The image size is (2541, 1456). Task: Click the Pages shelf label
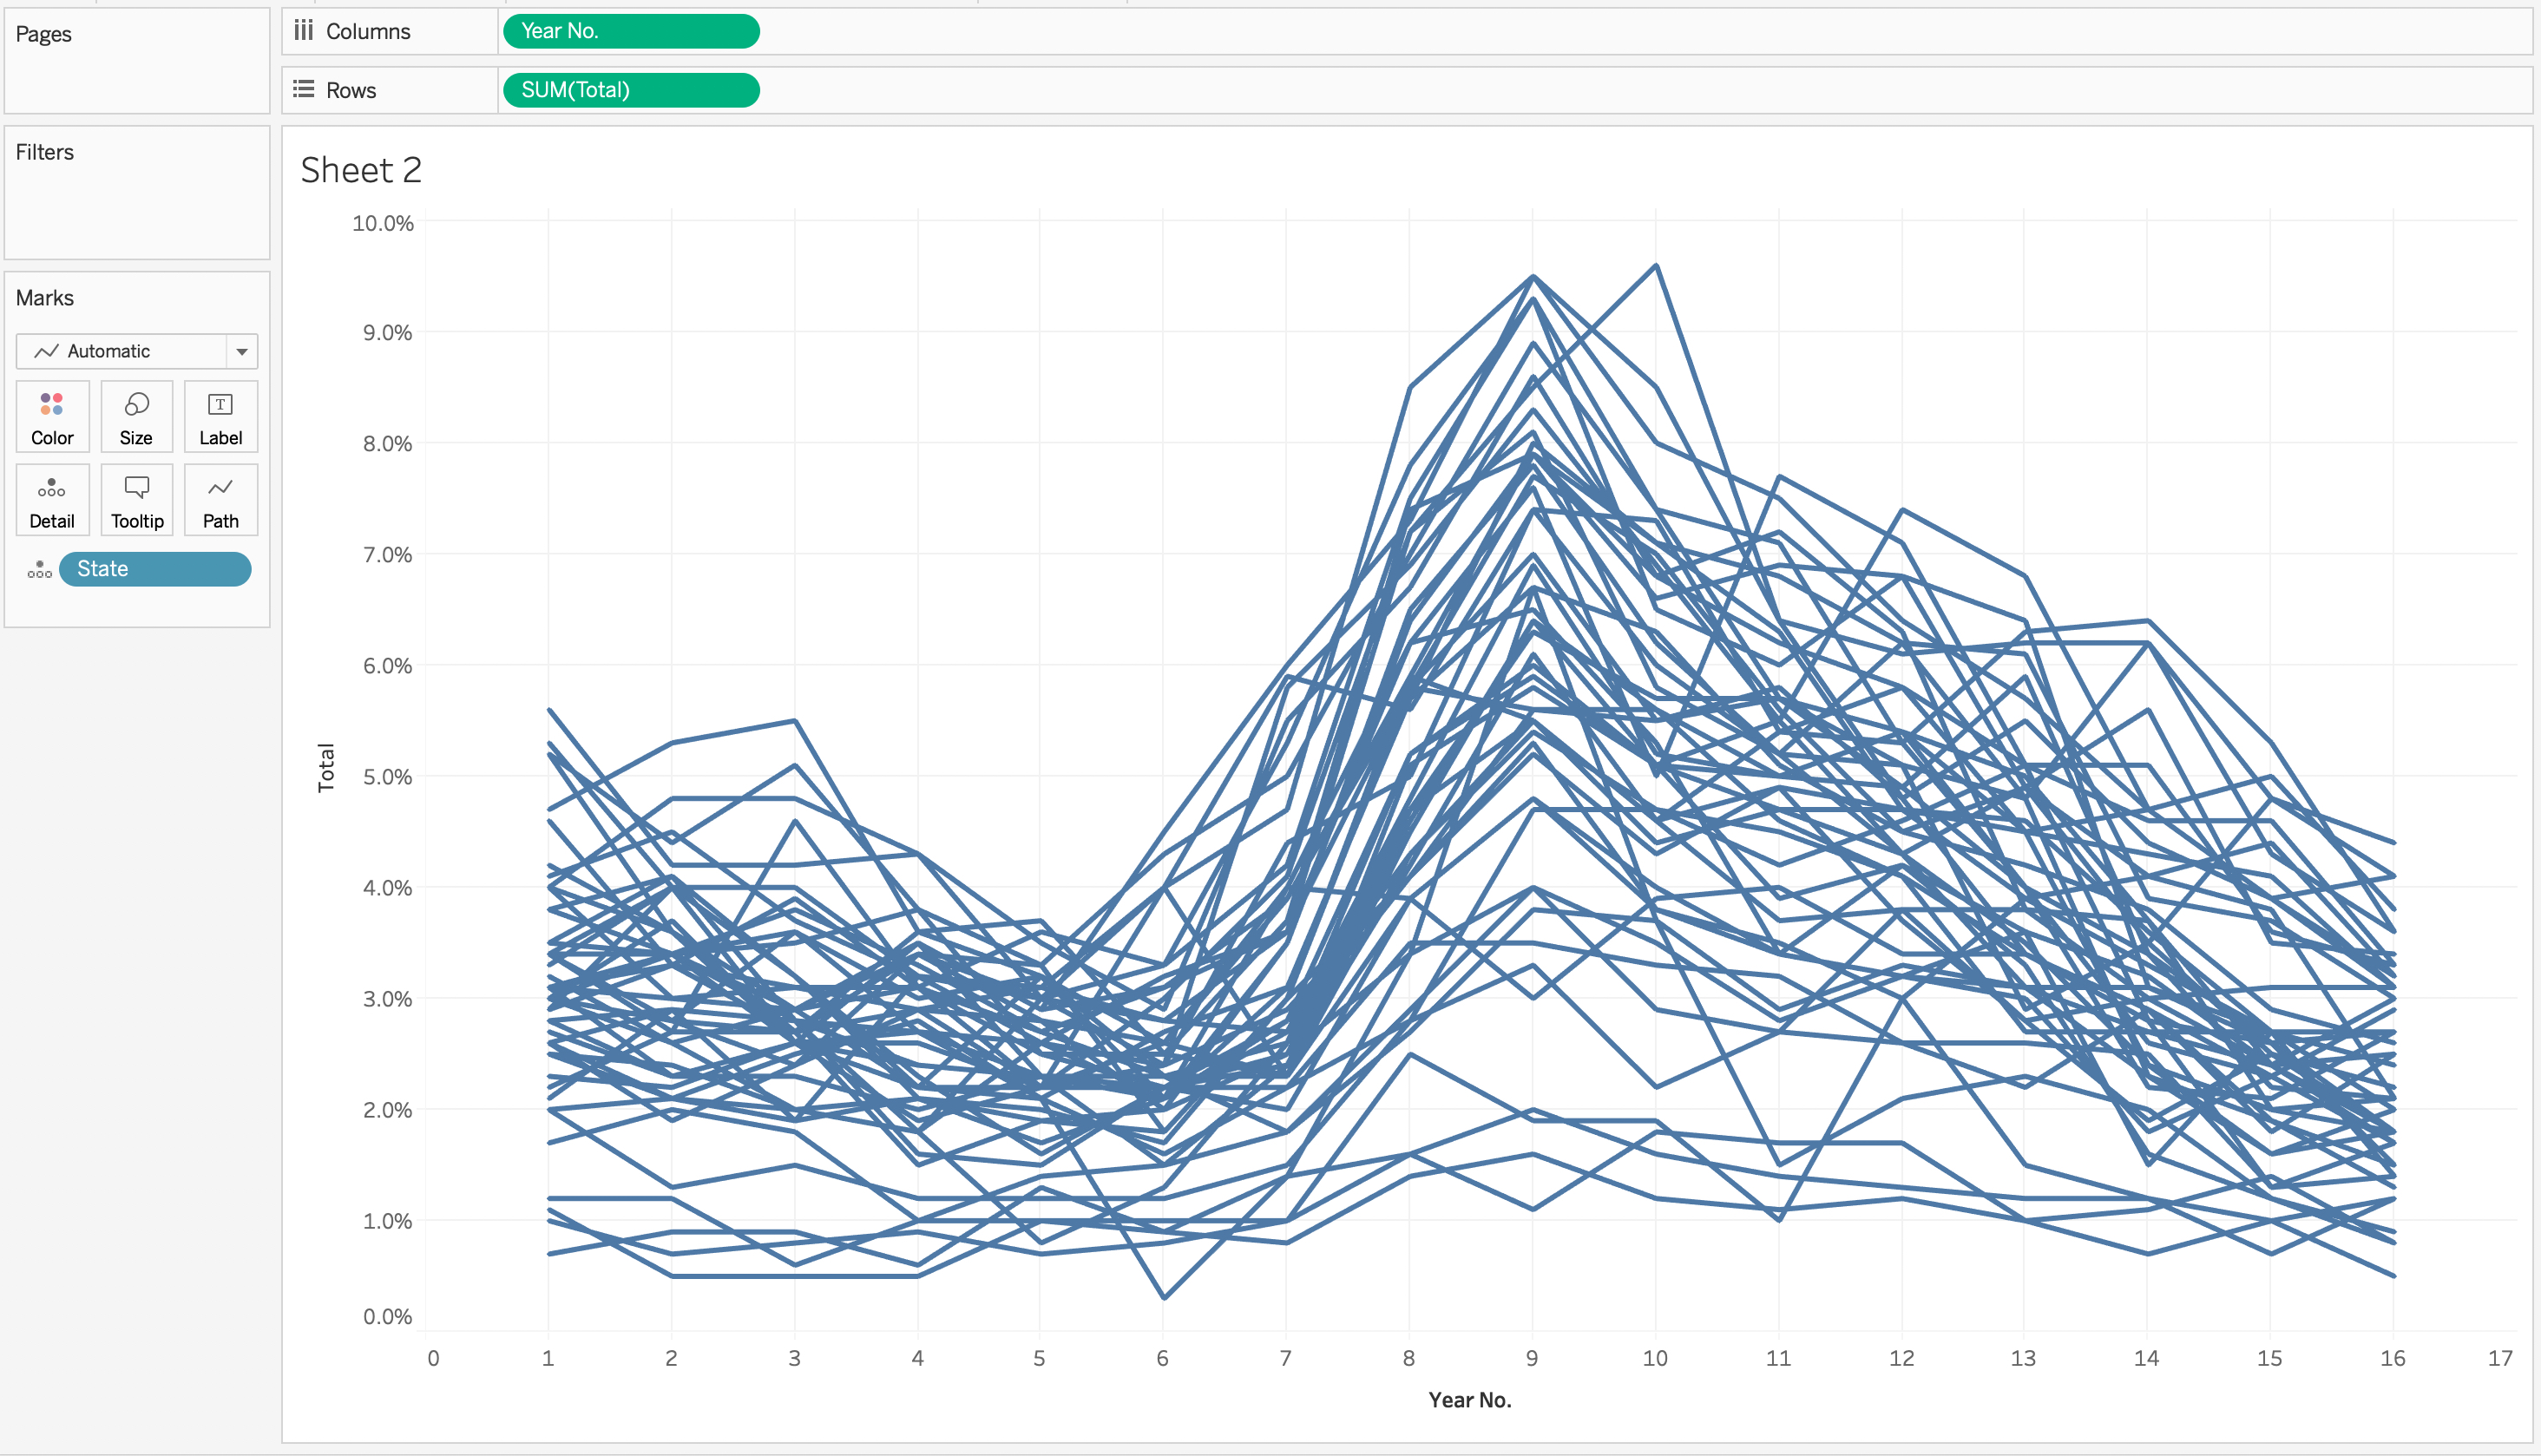pos(44,34)
